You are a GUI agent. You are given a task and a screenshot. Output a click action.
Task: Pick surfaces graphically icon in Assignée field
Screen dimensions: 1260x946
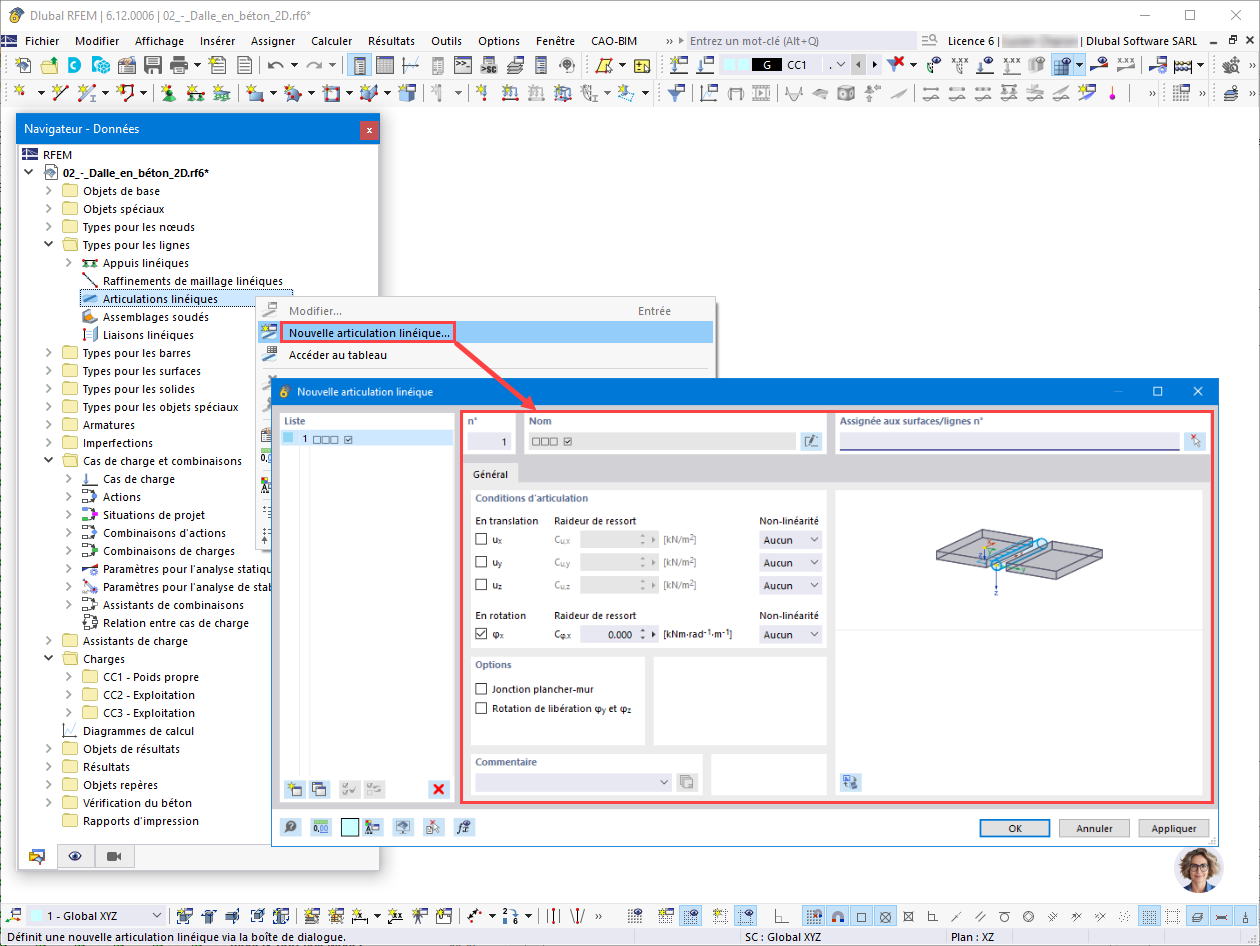click(x=1194, y=441)
